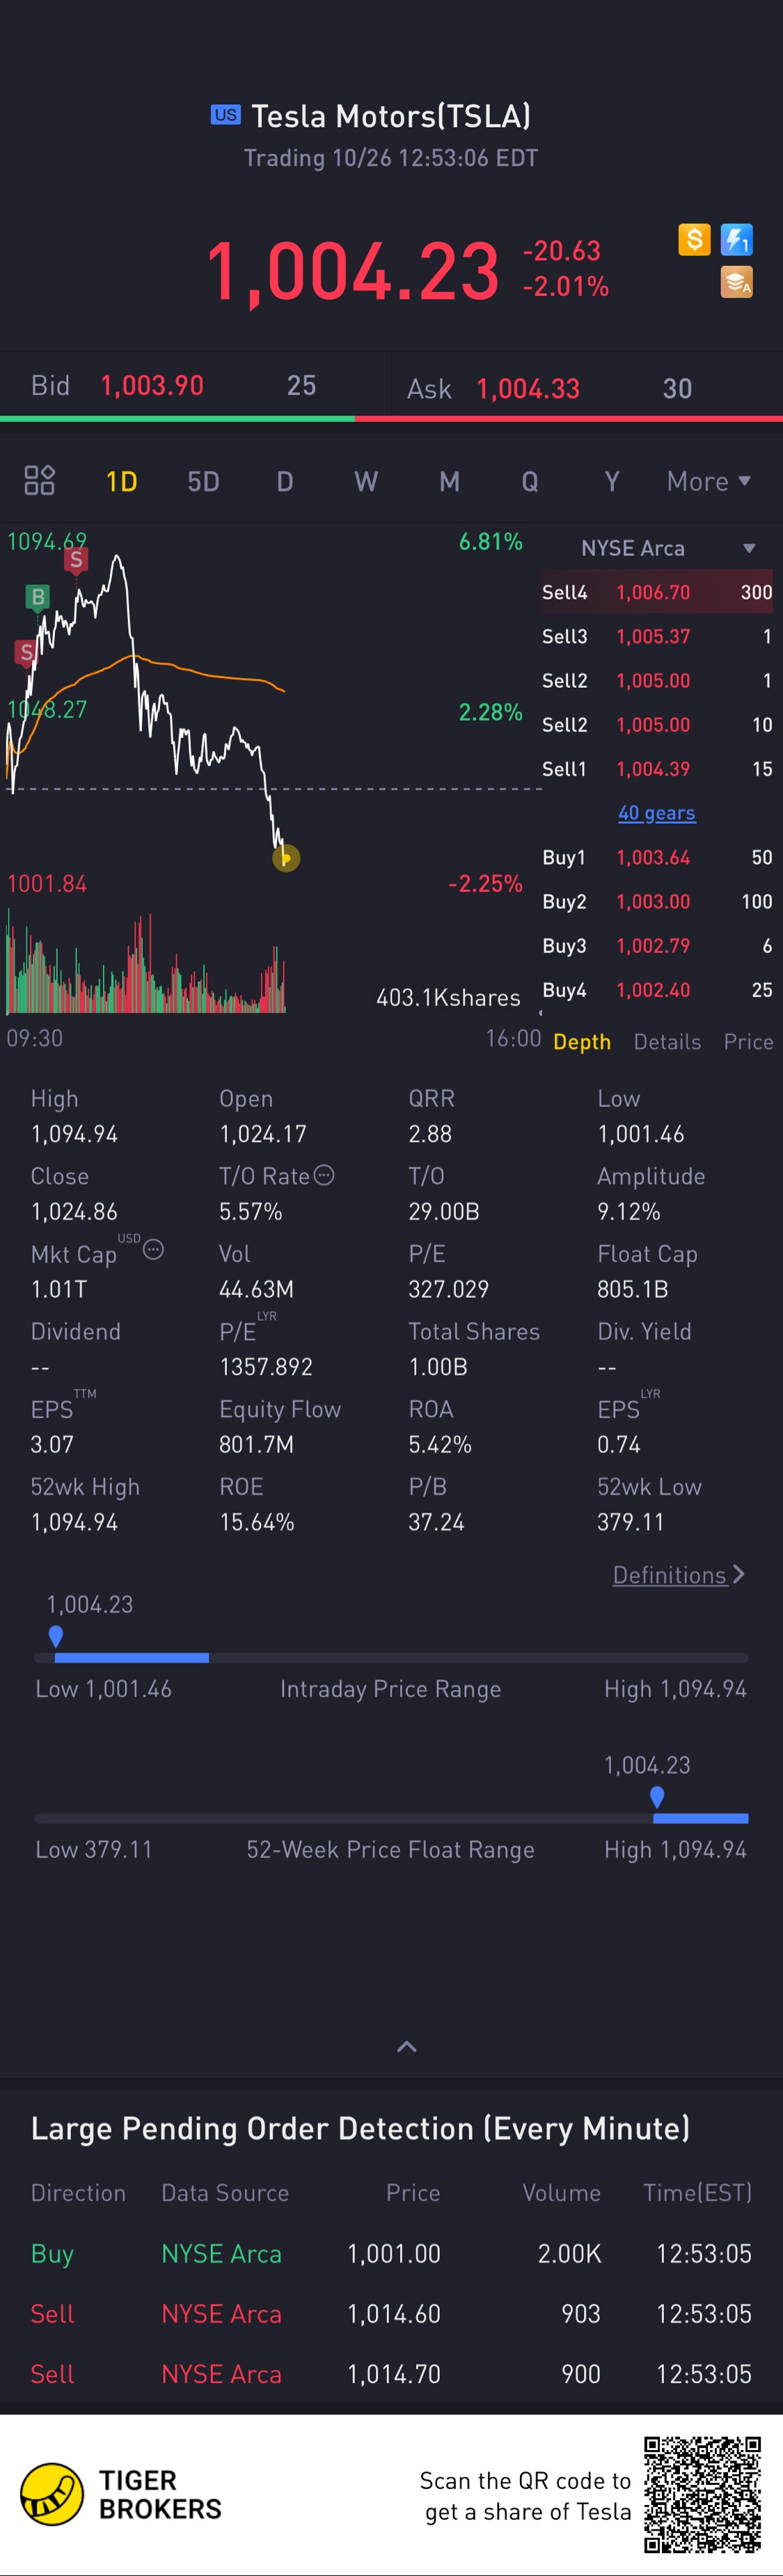Select the Details order book tab

(x=667, y=1042)
